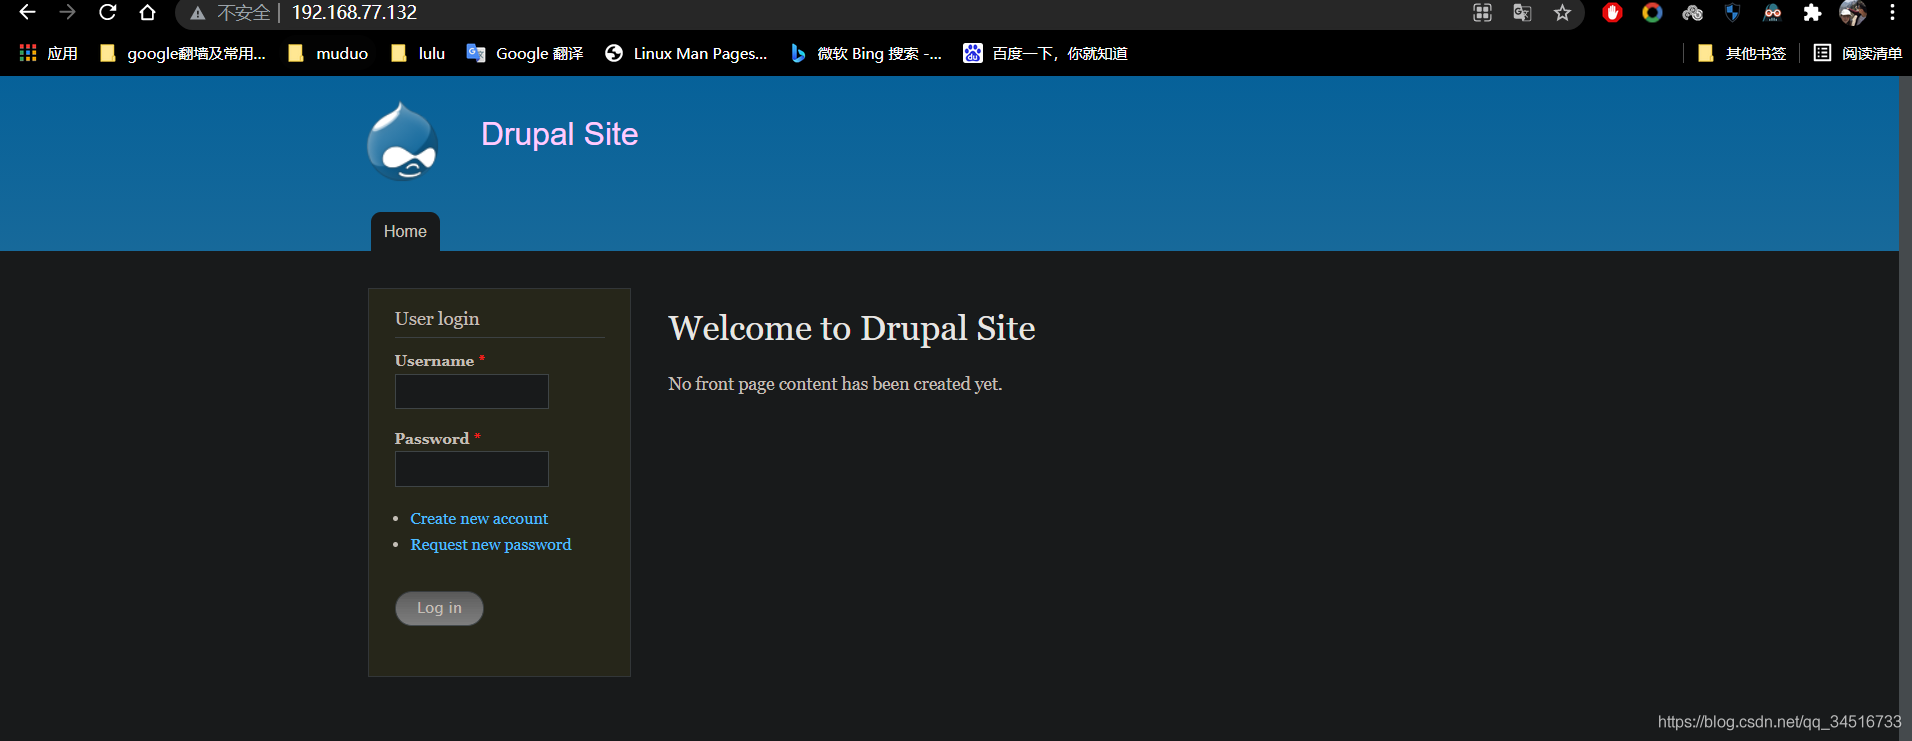Open the red hand adblock extension
The width and height of the screenshot is (1912, 741).
[1612, 12]
